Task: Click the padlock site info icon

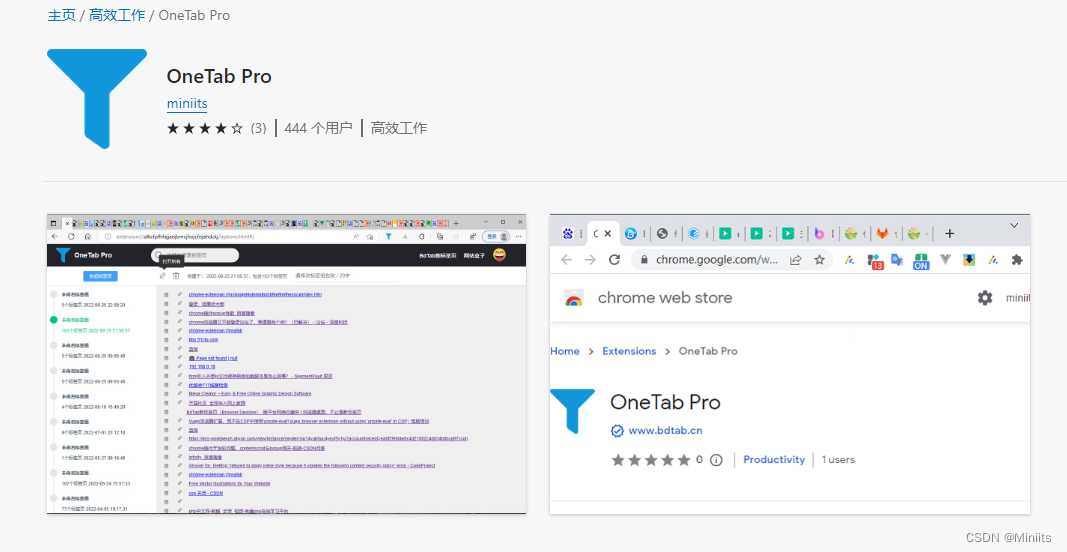Action: 644,259
